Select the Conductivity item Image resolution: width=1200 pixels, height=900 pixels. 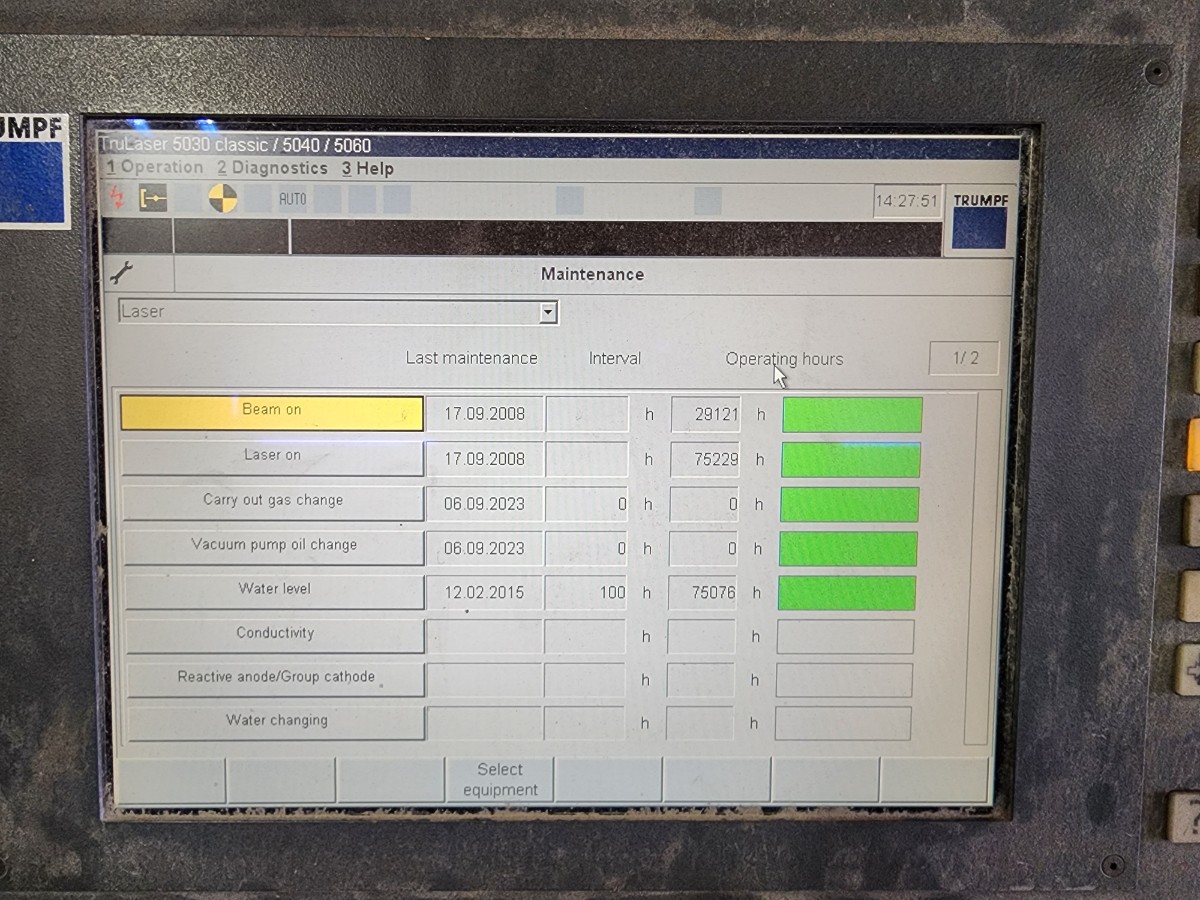click(x=275, y=635)
